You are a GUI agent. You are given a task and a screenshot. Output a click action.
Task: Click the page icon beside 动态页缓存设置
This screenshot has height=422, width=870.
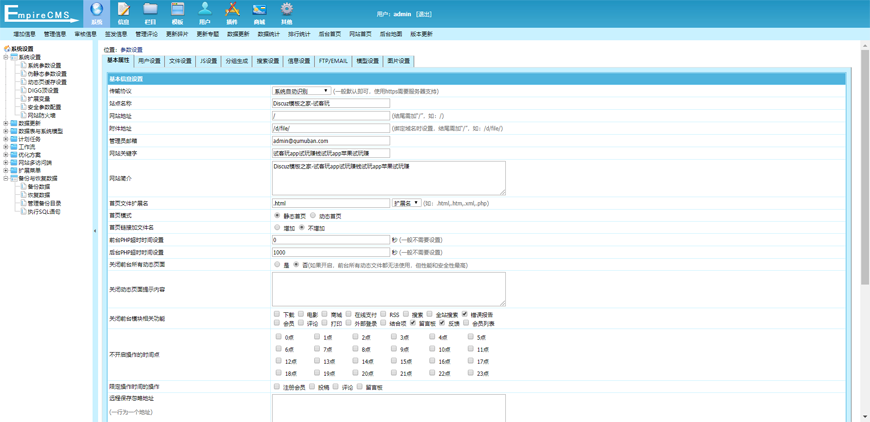point(23,82)
